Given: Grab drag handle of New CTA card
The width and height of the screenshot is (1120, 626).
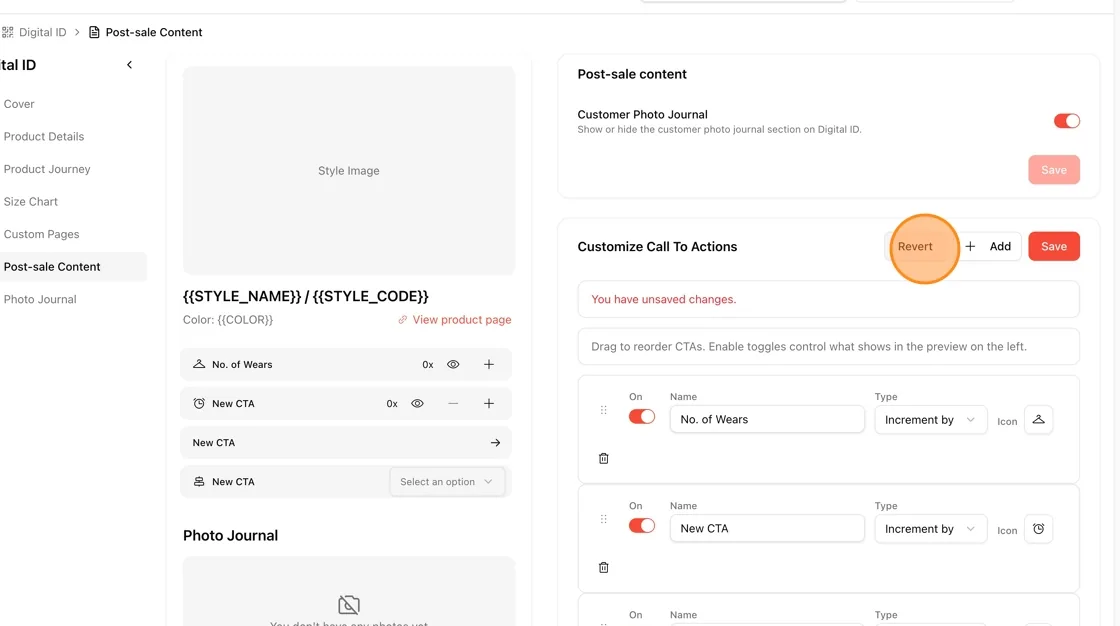Looking at the screenshot, I should click(x=604, y=520).
